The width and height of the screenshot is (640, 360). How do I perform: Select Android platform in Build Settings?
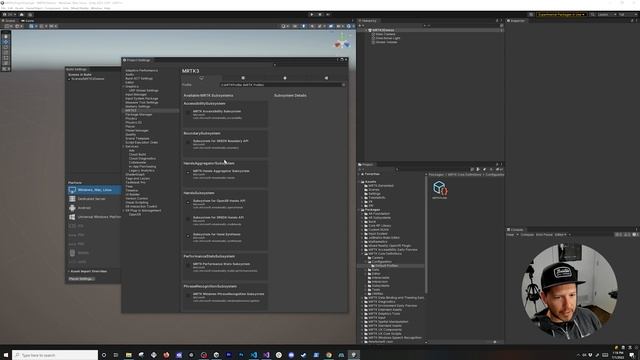(x=94, y=208)
